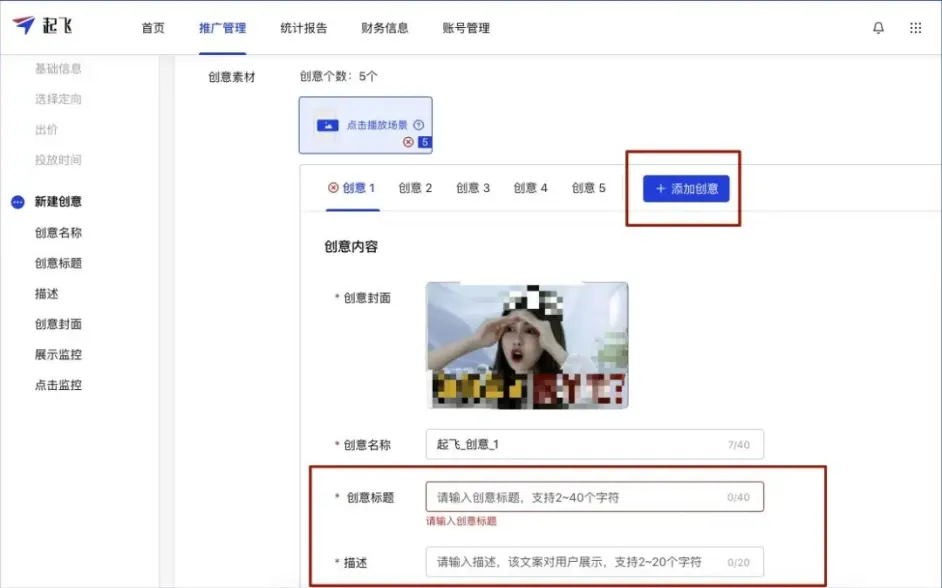This screenshot has height=588, width=942.
Task: Click the blue step indicator beside 新建创意
Action: pyautogui.click(x=18, y=202)
